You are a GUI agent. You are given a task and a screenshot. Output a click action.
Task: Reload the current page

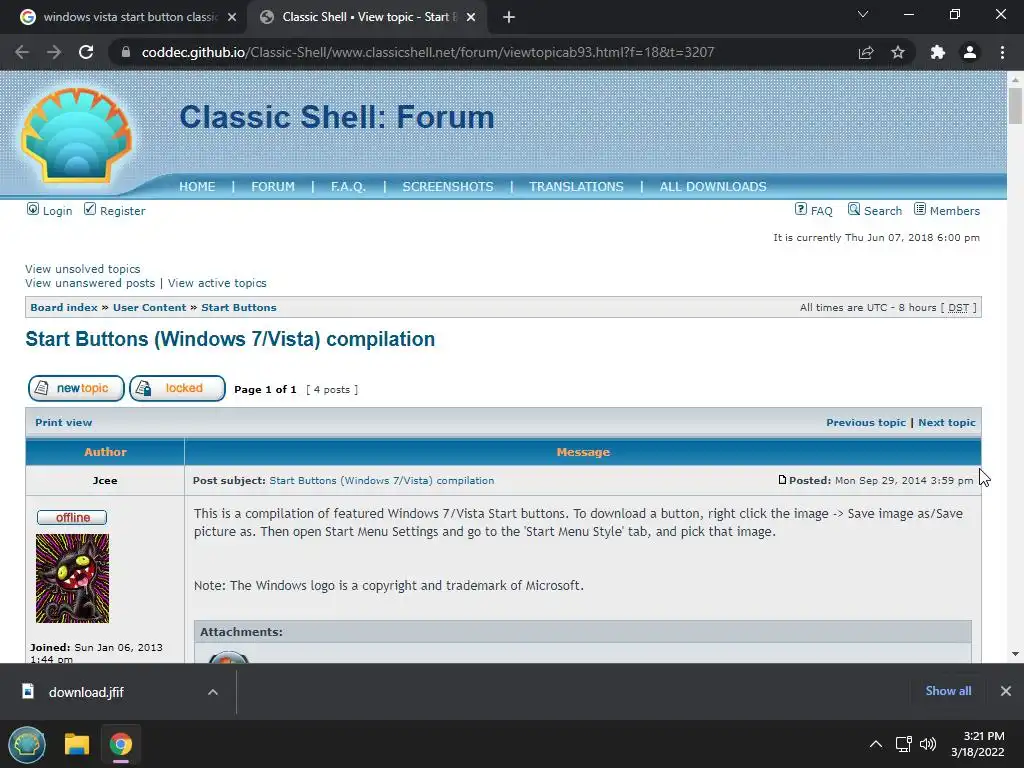coord(86,52)
